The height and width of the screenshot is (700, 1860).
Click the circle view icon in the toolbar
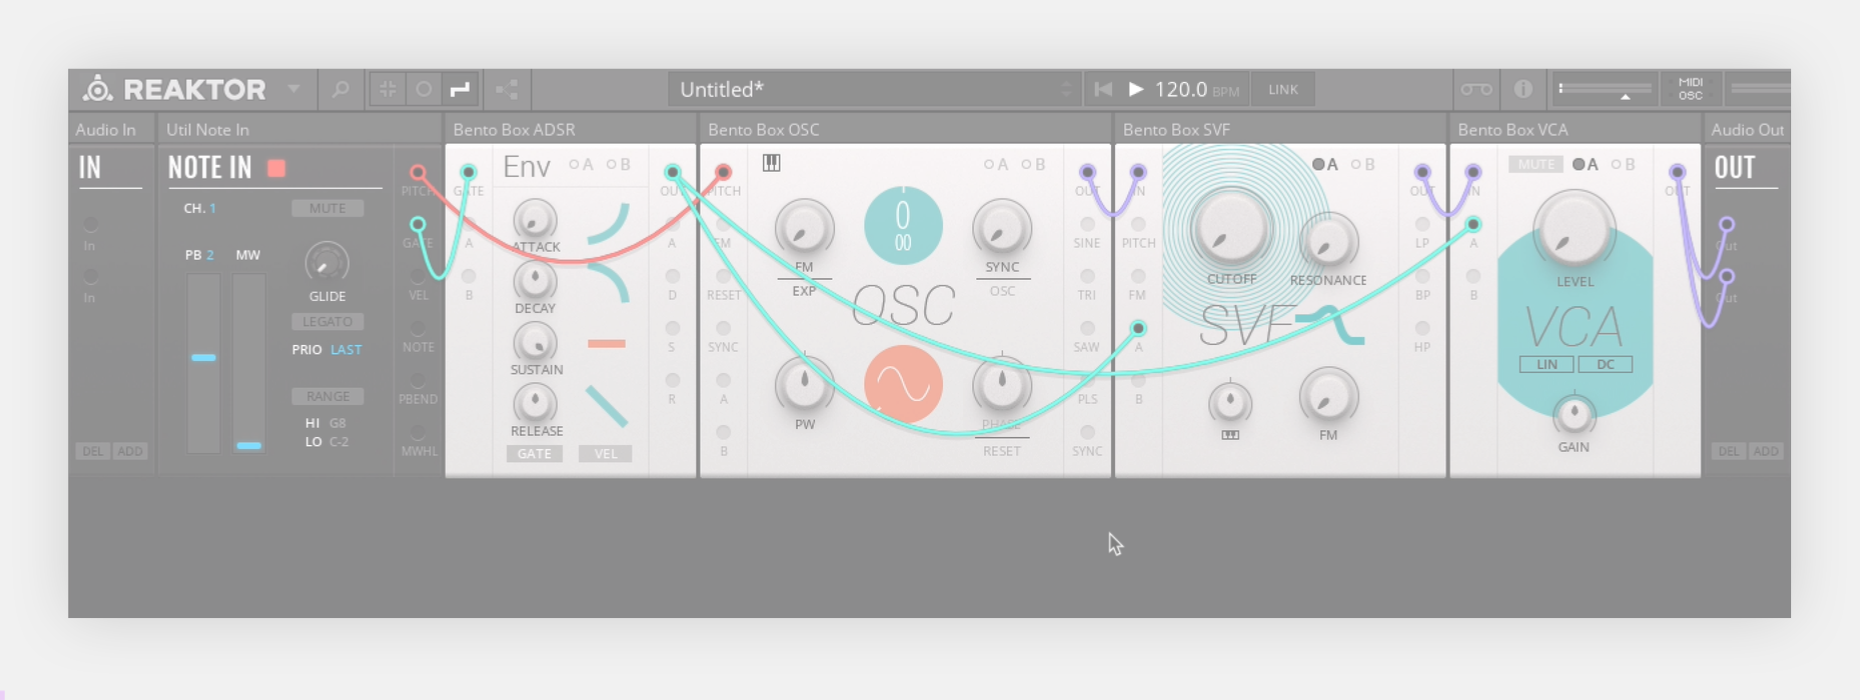pyautogui.click(x=424, y=89)
